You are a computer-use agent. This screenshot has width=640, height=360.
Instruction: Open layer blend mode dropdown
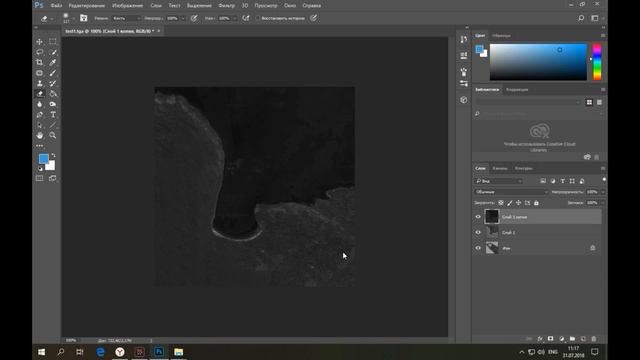(511, 192)
